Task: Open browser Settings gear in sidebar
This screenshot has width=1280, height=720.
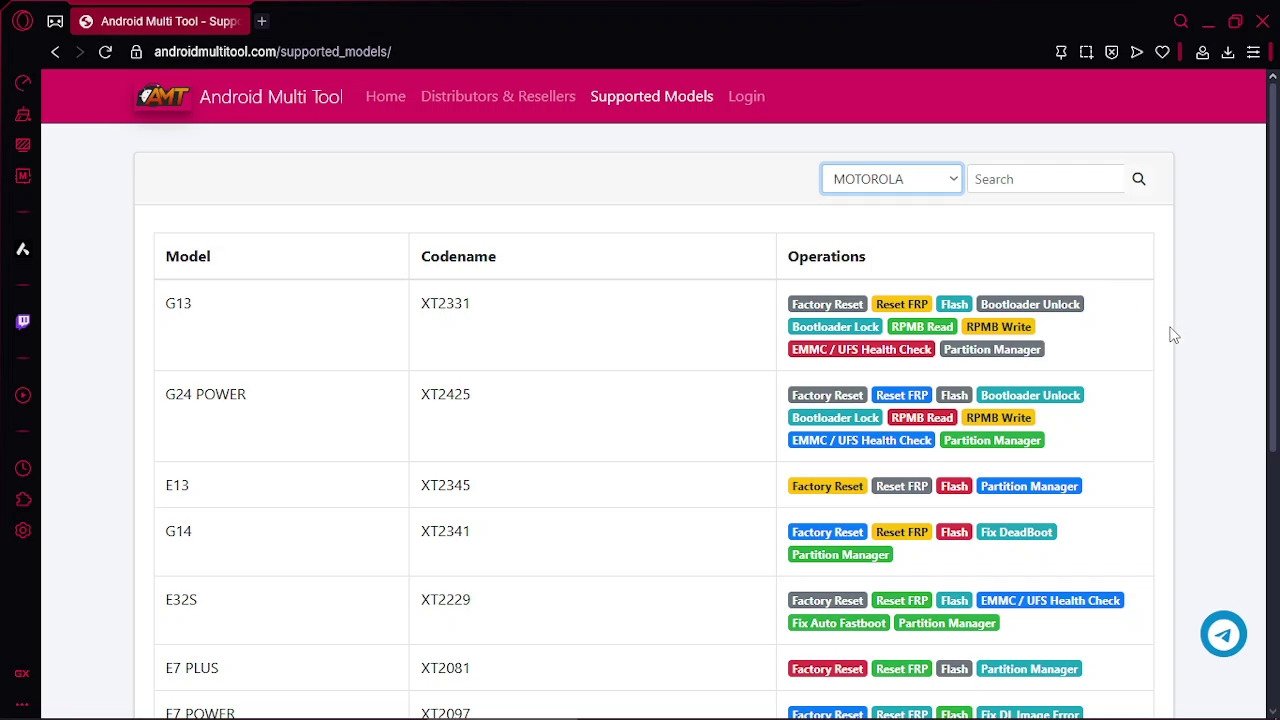Action: pyautogui.click(x=23, y=530)
